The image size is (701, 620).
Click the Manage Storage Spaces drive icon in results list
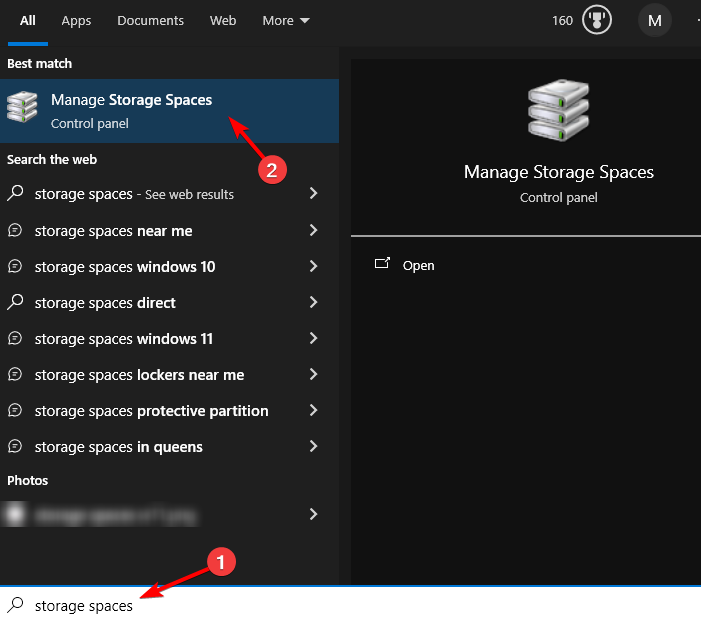click(x=22, y=107)
